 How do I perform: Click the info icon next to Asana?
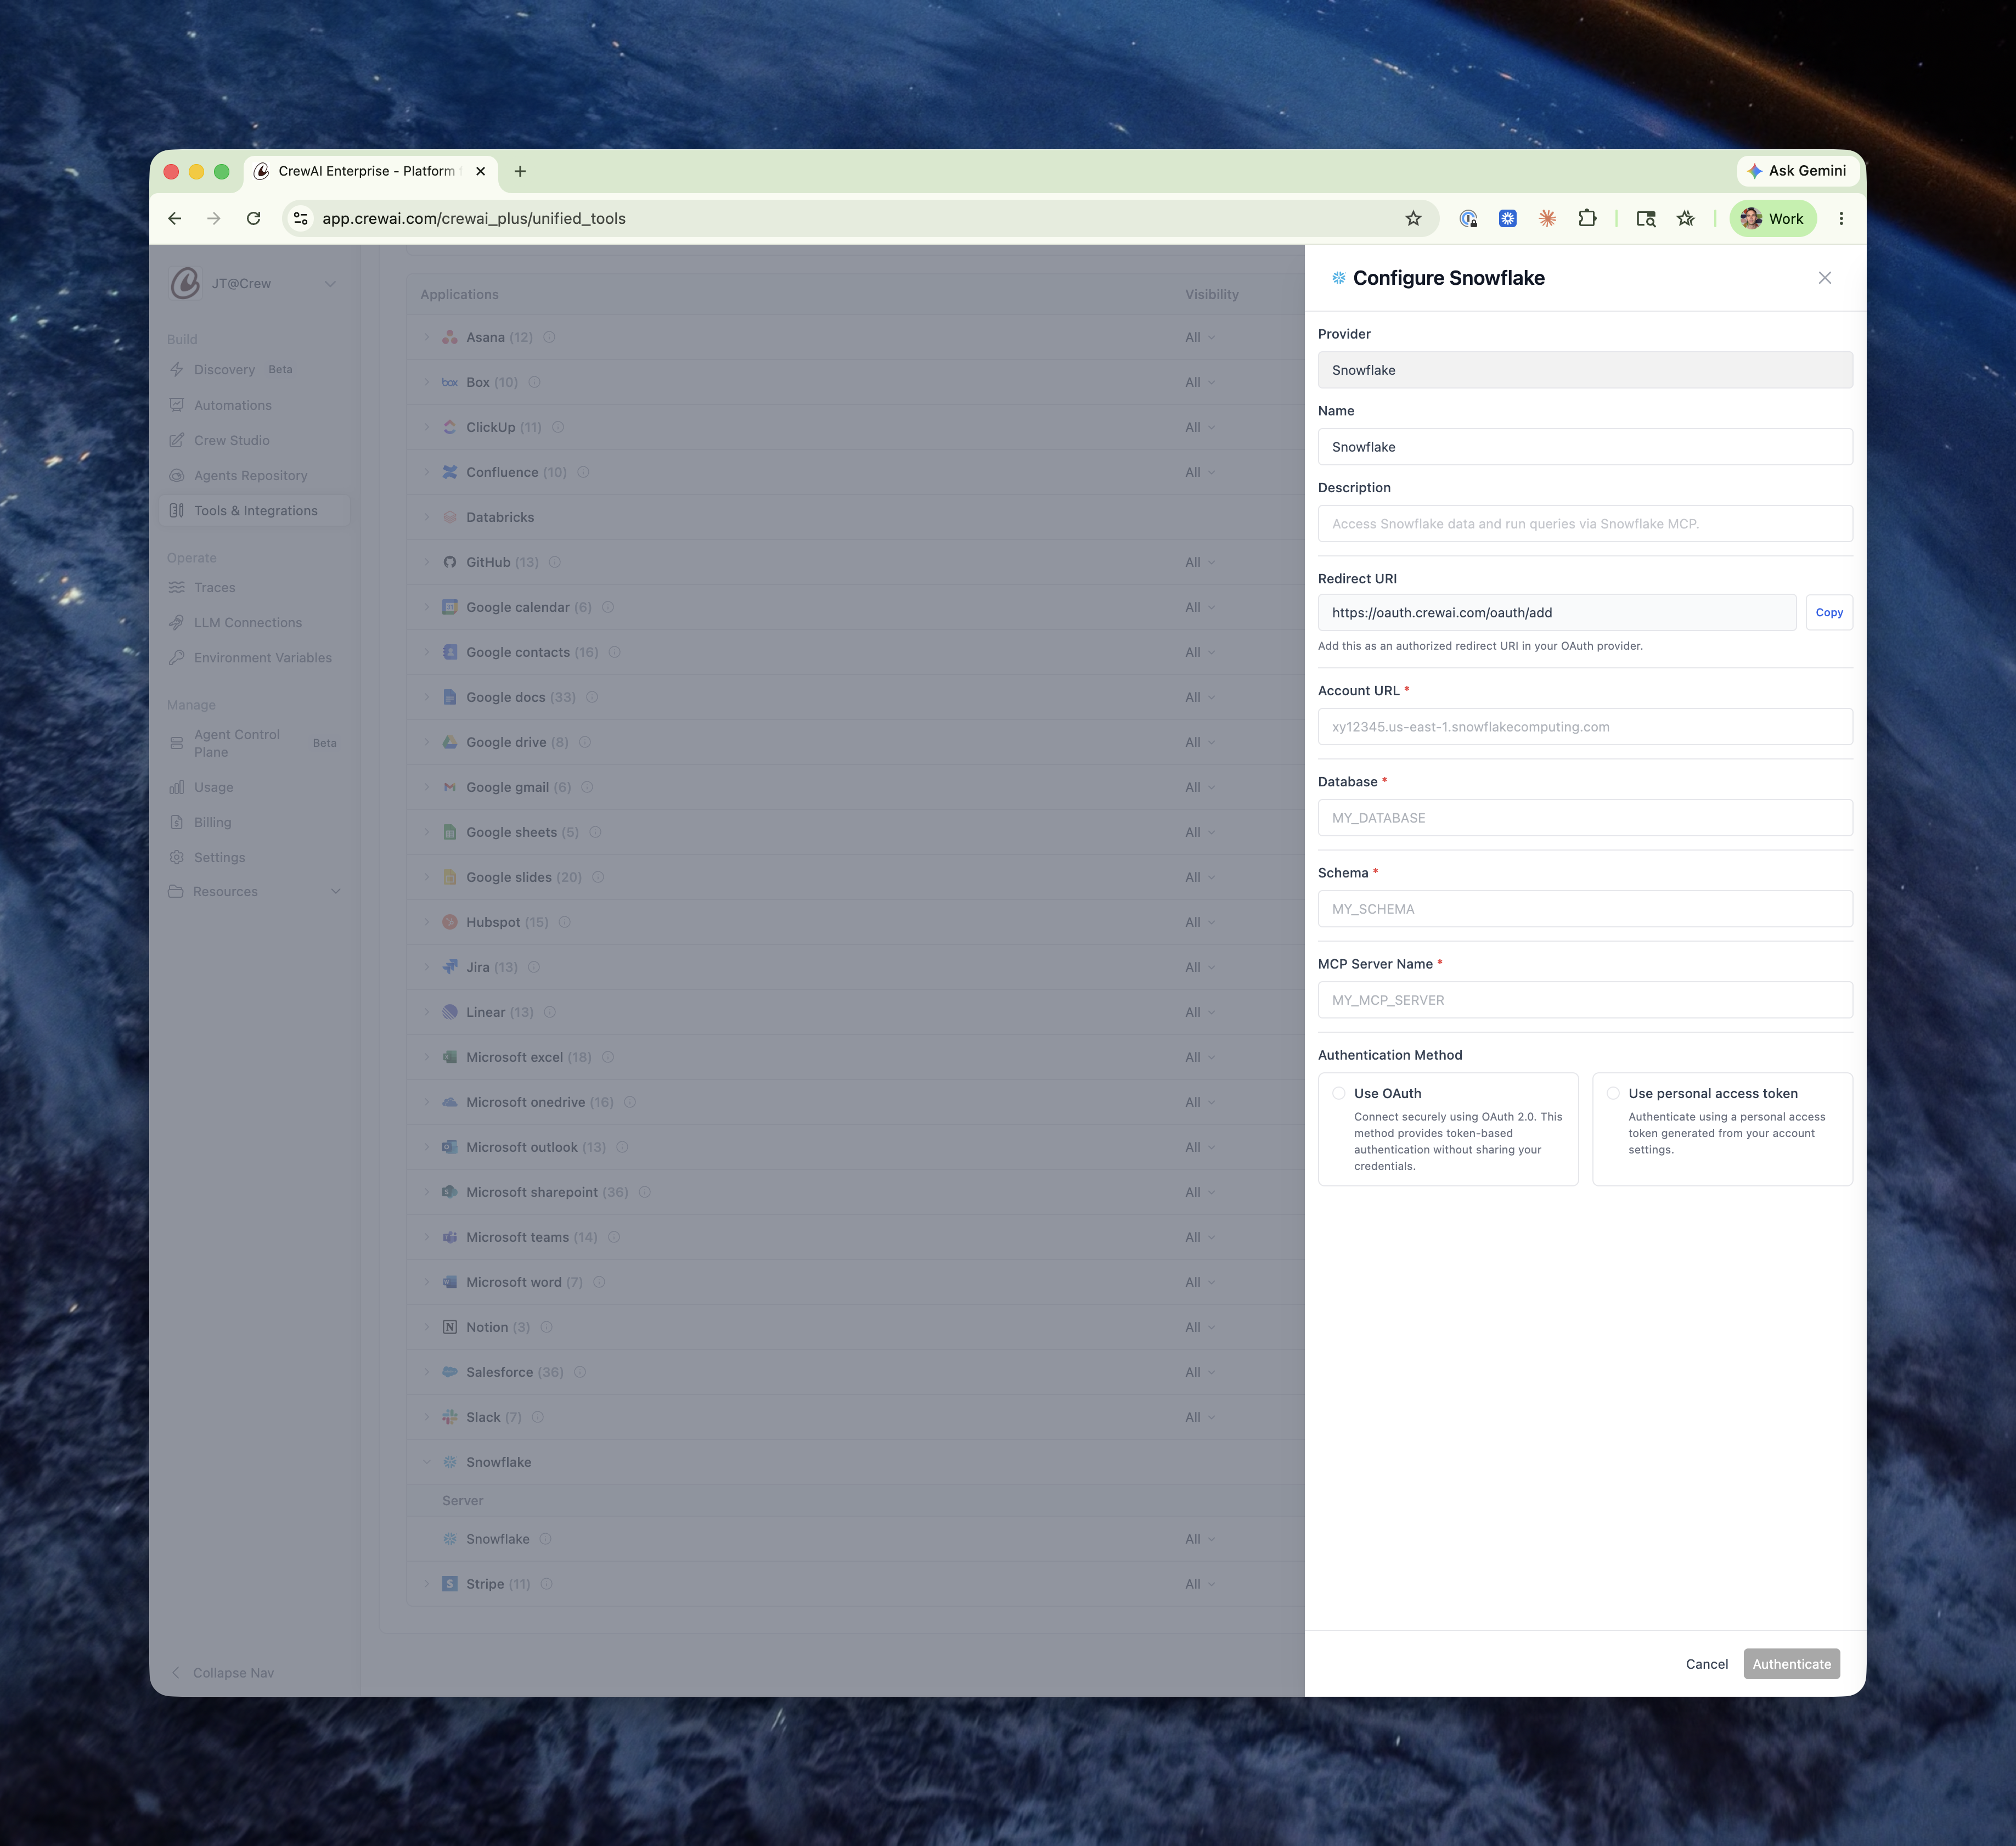[x=549, y=337]
